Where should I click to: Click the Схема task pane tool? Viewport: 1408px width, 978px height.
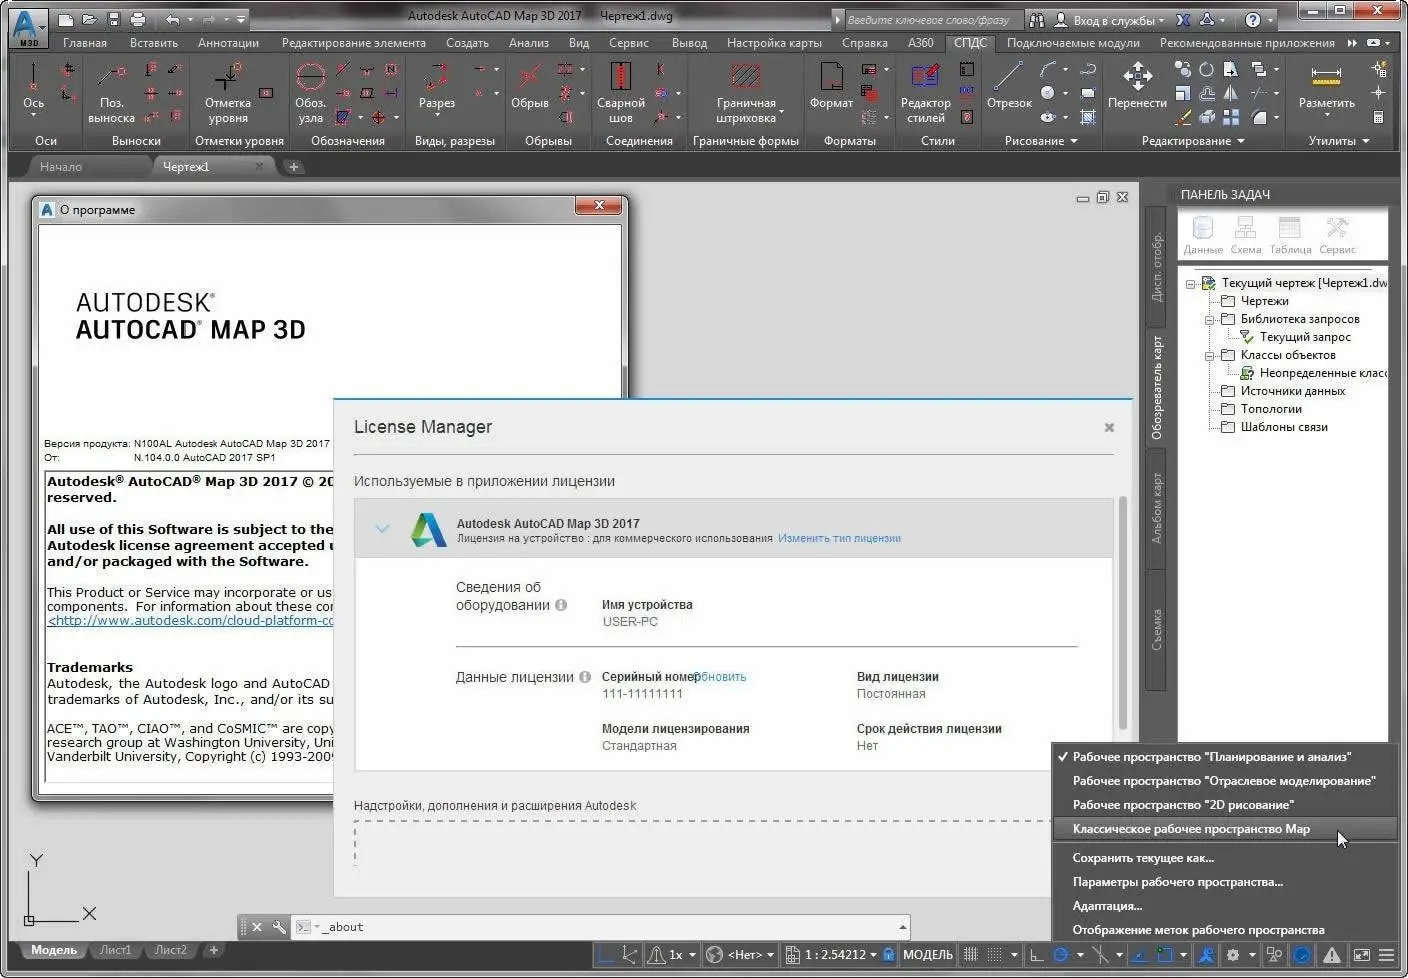1246,236
